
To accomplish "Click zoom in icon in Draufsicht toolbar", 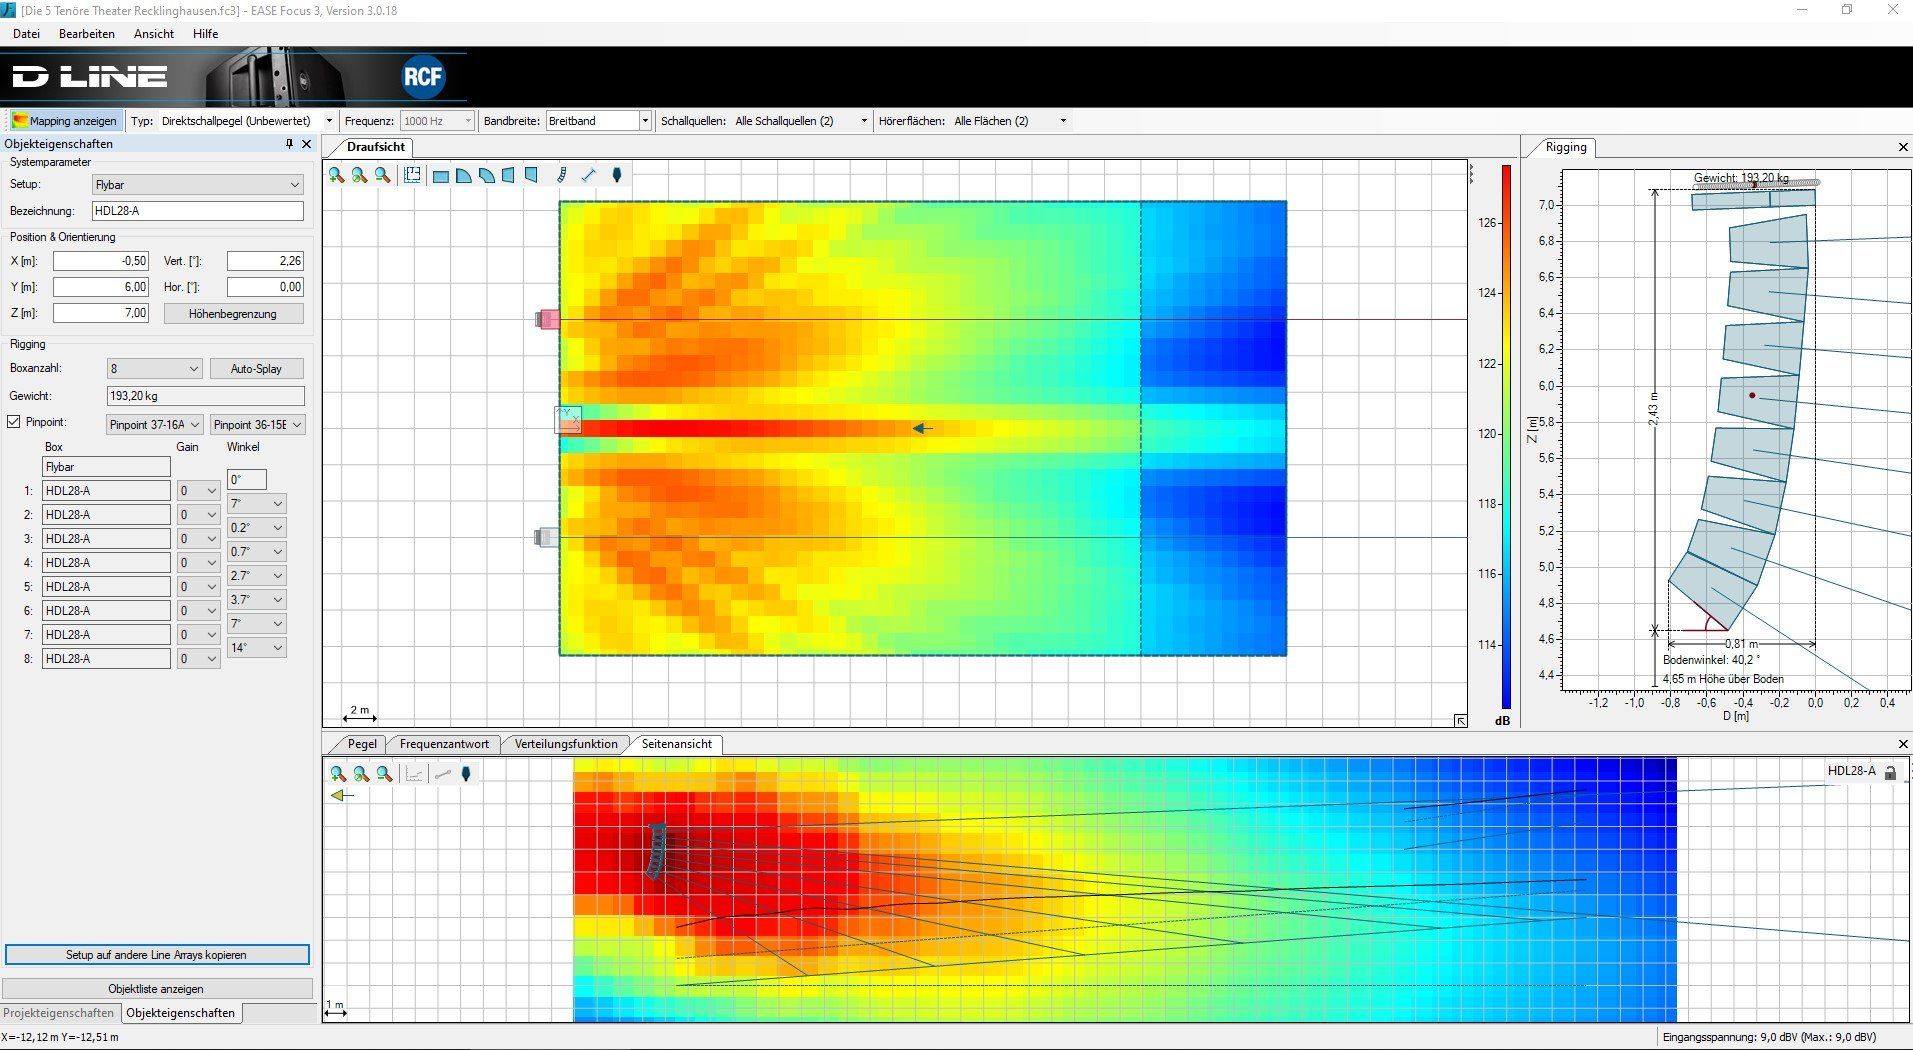I will pyautogui.click(x=336, y=175).
